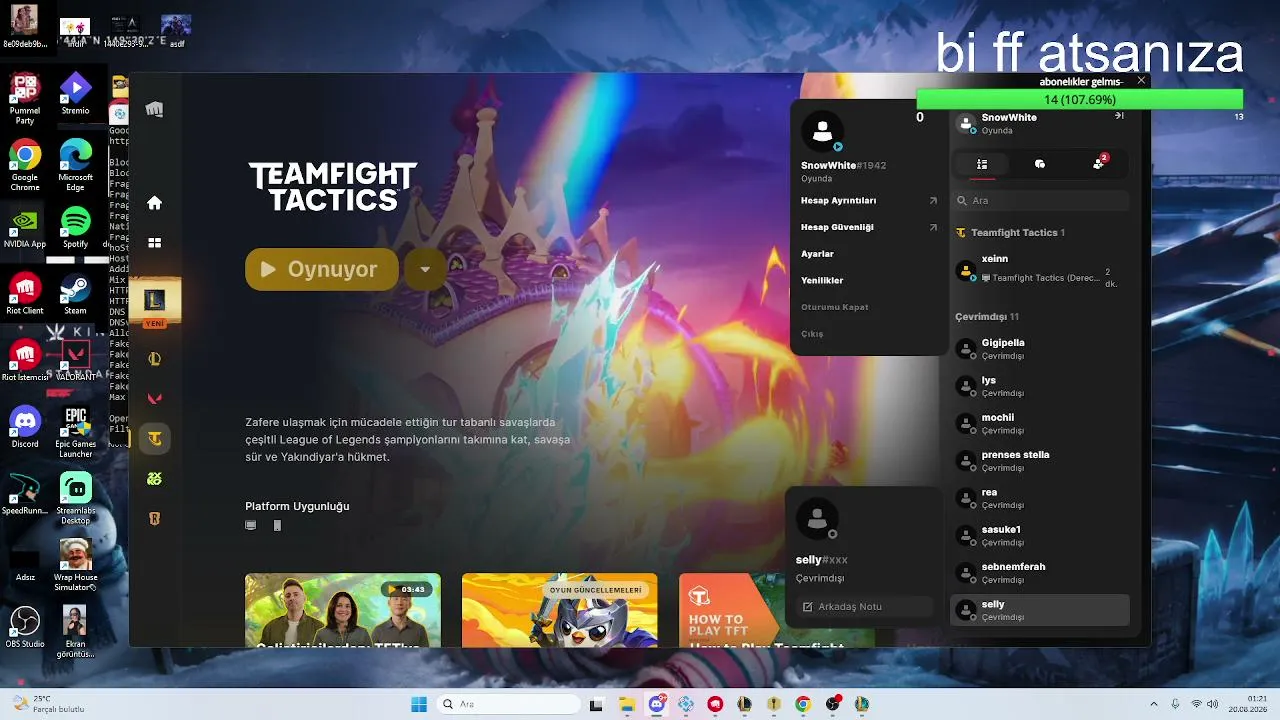
Task: Open Google Chrome from the taskbar
Action: [802, 704]
